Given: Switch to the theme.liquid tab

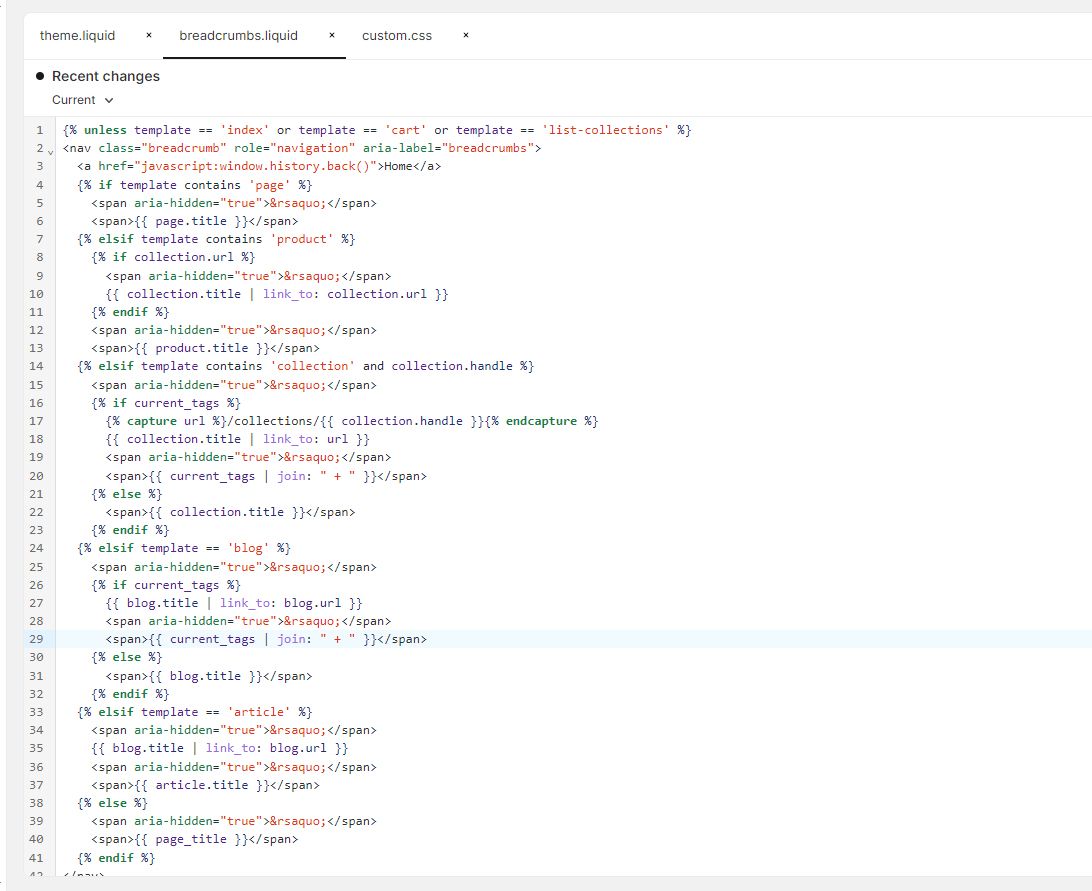Looking at the screenshot, I should point(77,36).
